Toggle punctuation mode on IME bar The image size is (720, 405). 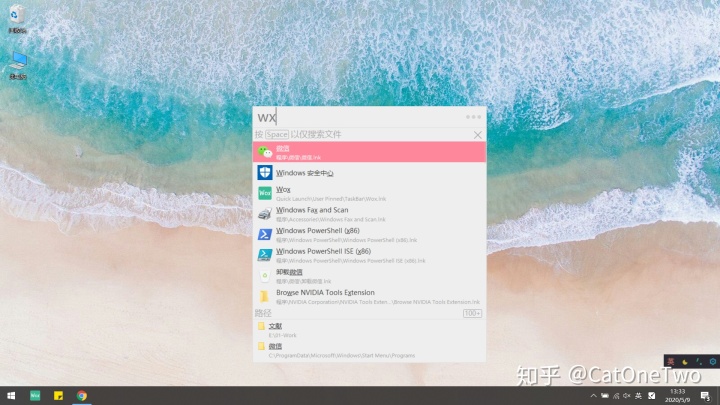[x=699, y=362]
